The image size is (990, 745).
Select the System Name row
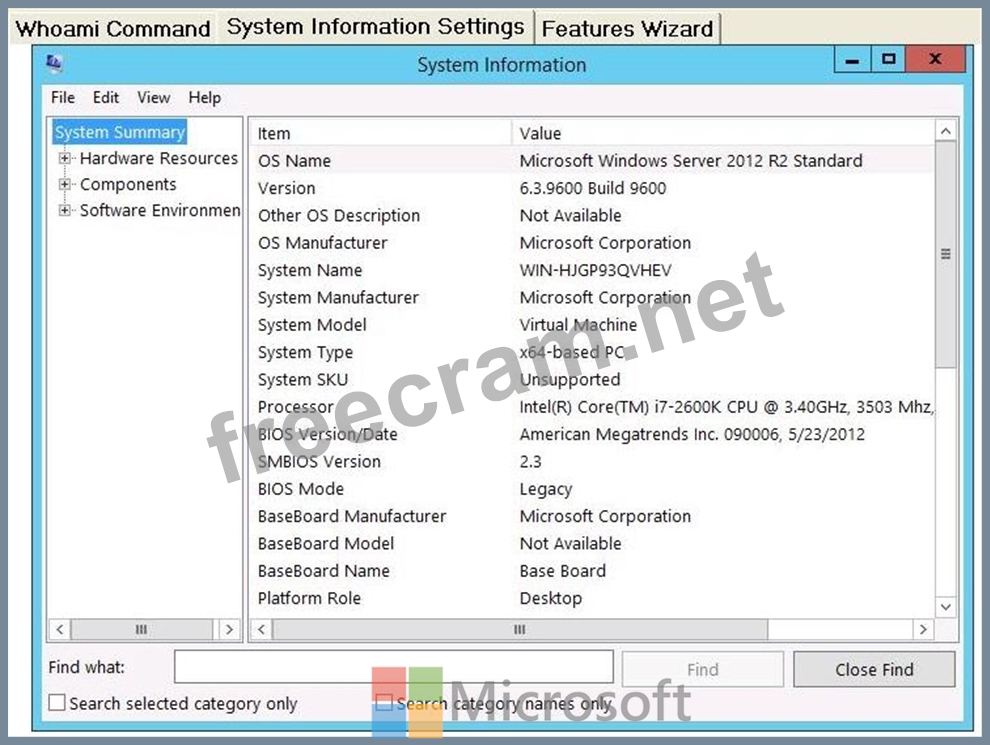pyautogui.click(x=592, y=270)
